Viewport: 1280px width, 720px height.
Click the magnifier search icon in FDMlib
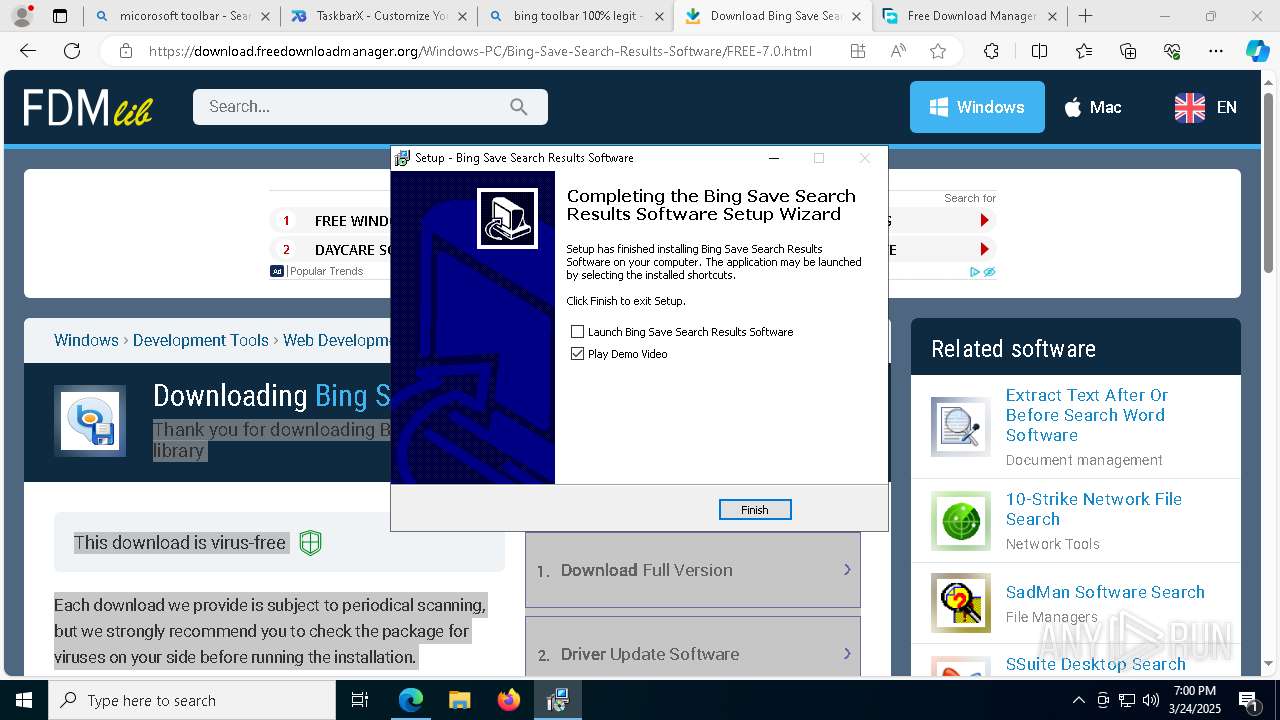[x=518, y=107]
